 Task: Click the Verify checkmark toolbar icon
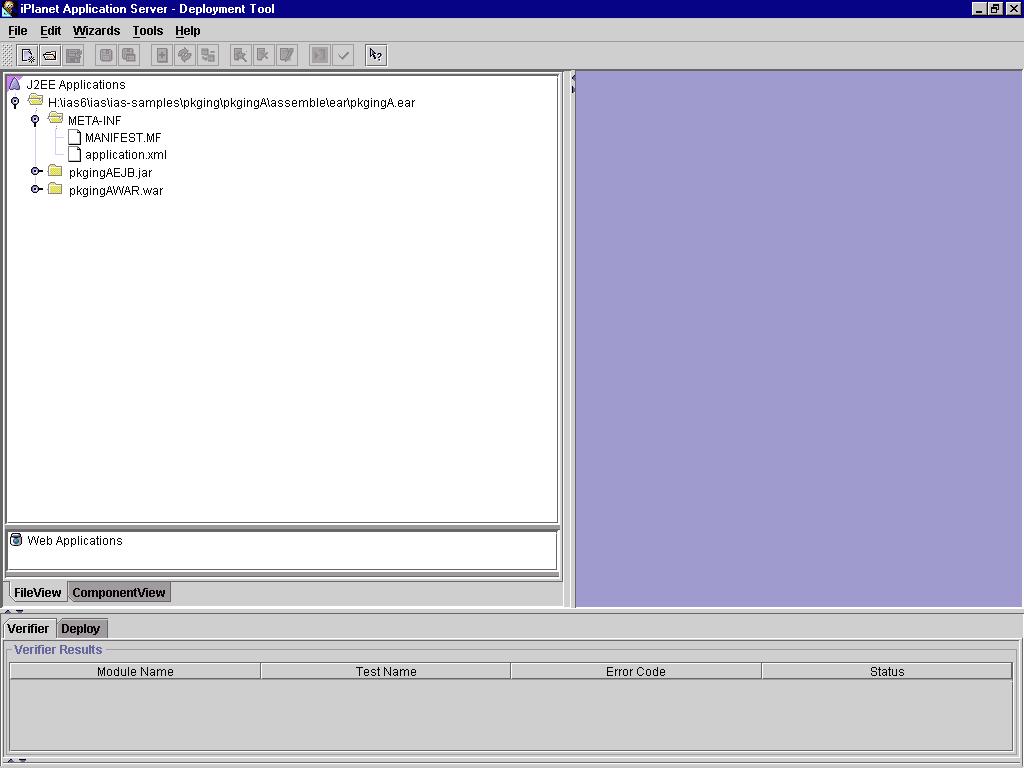(343, 56)
